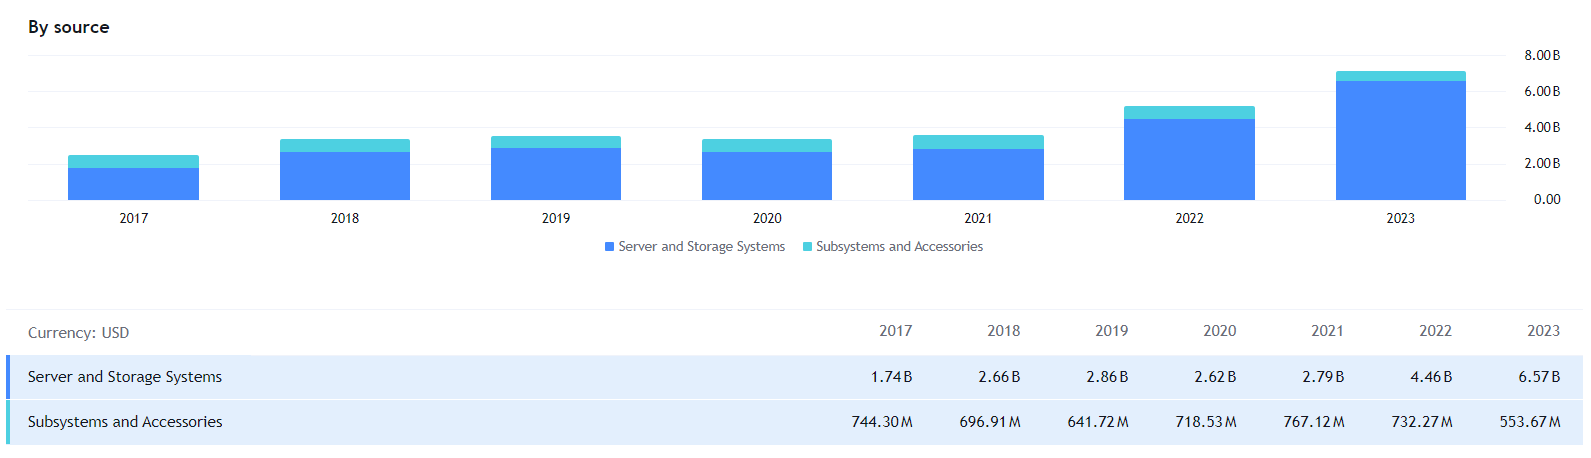The height and width of the screenshot is (458, 1591).
Task: Click the 744.30M Subsystems value for 2017
Action: click(x=881, y=422)
